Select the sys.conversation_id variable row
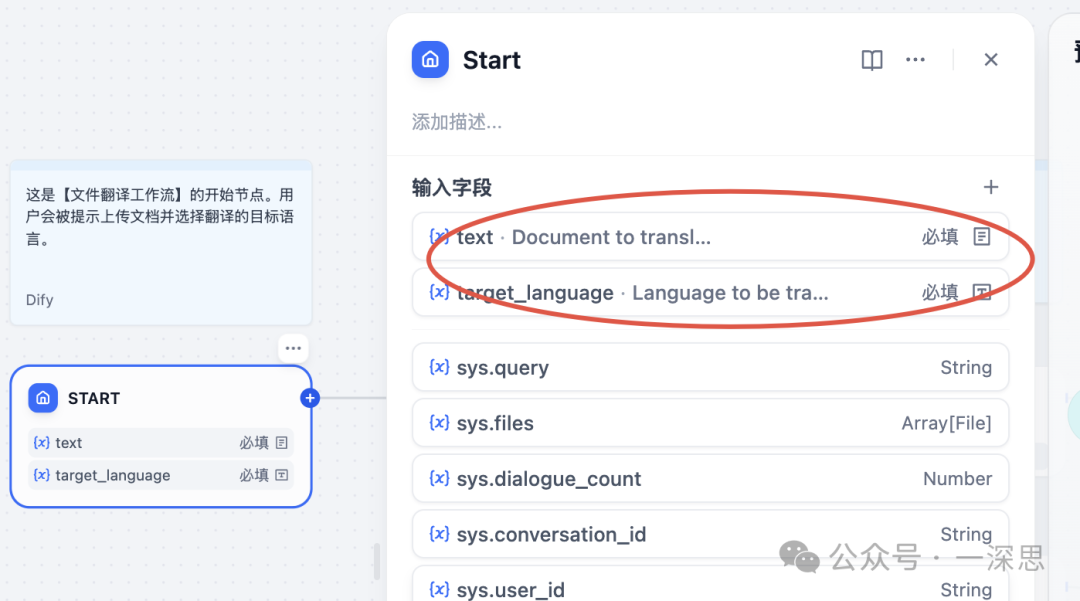The image size is (1080, 601). click(x=710, y=534)
